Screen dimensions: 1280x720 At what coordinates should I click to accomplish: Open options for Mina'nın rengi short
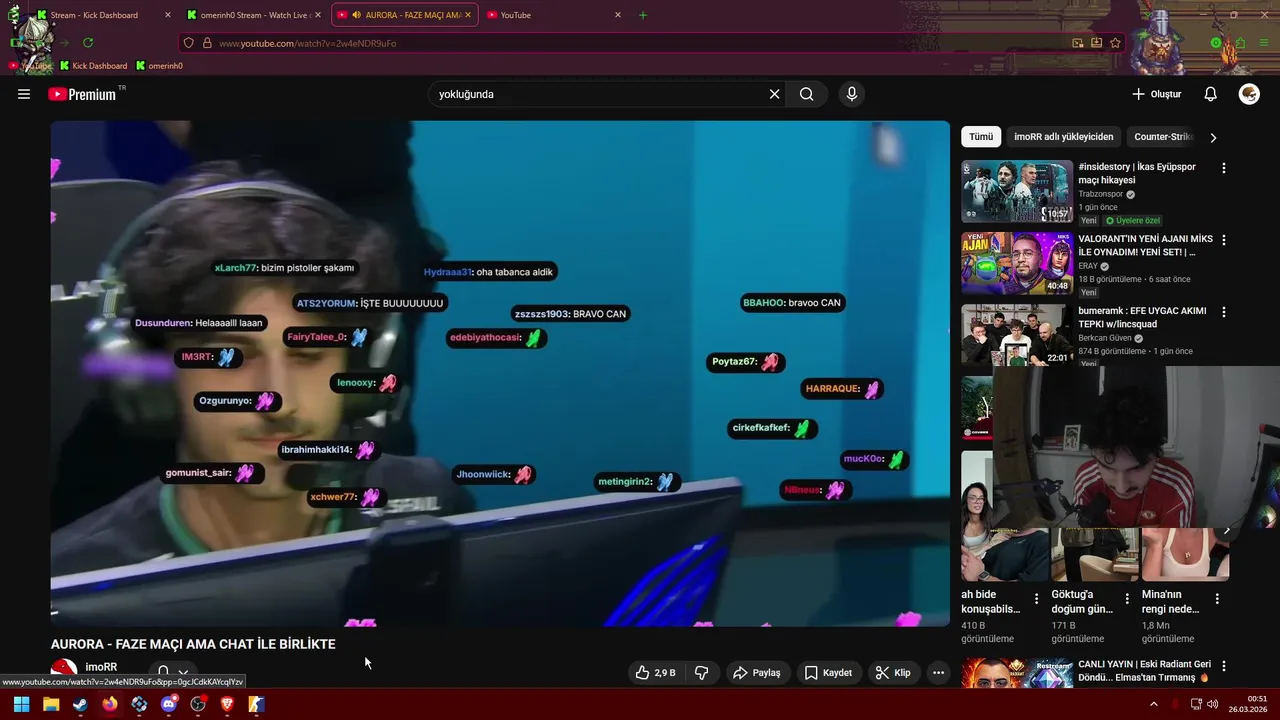pyautogui.click(x=1217, y=599)
